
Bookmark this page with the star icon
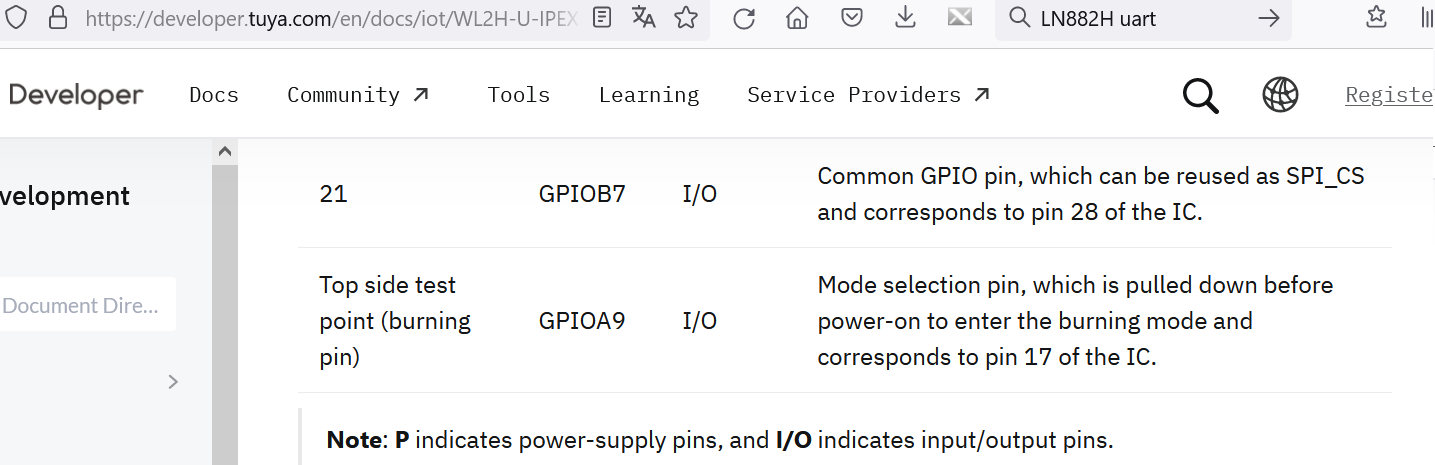tap(686, 17)
